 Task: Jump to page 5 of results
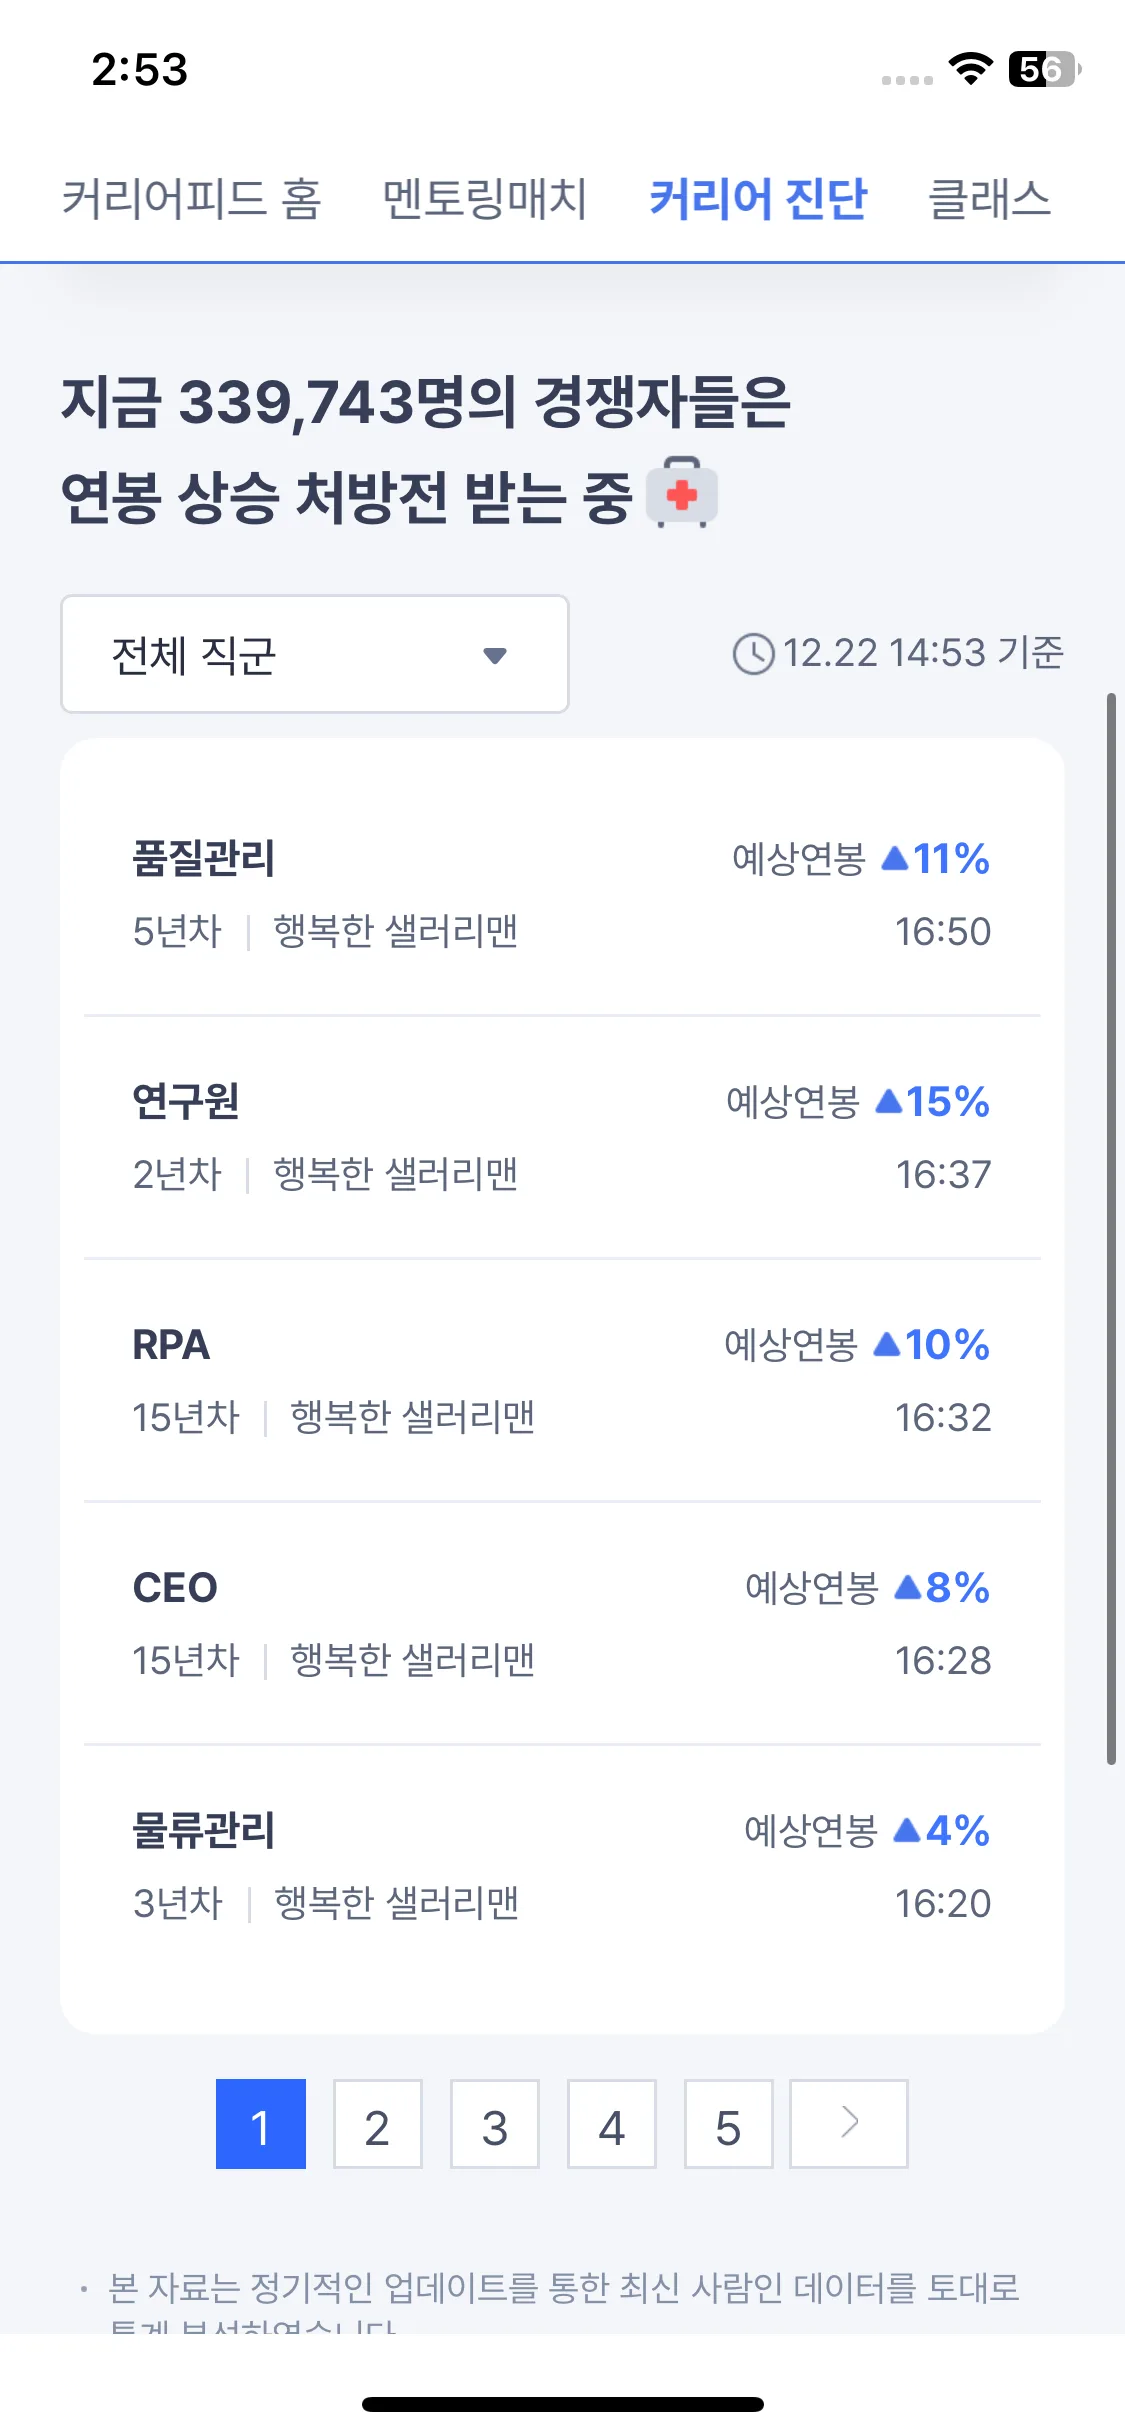click(728, 2124)
